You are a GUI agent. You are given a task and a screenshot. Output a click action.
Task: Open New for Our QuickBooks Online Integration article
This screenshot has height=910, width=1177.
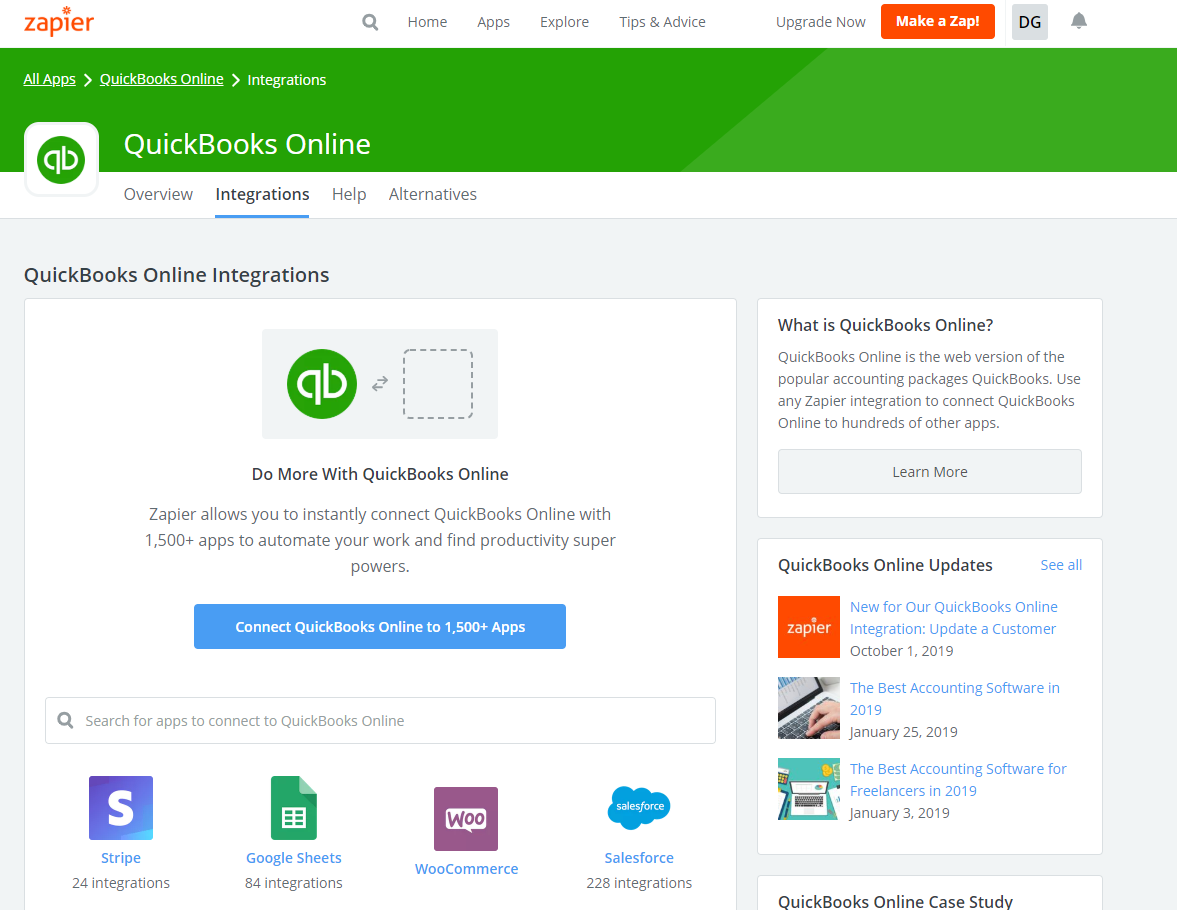pyautogui.click(x=953, y=617)
